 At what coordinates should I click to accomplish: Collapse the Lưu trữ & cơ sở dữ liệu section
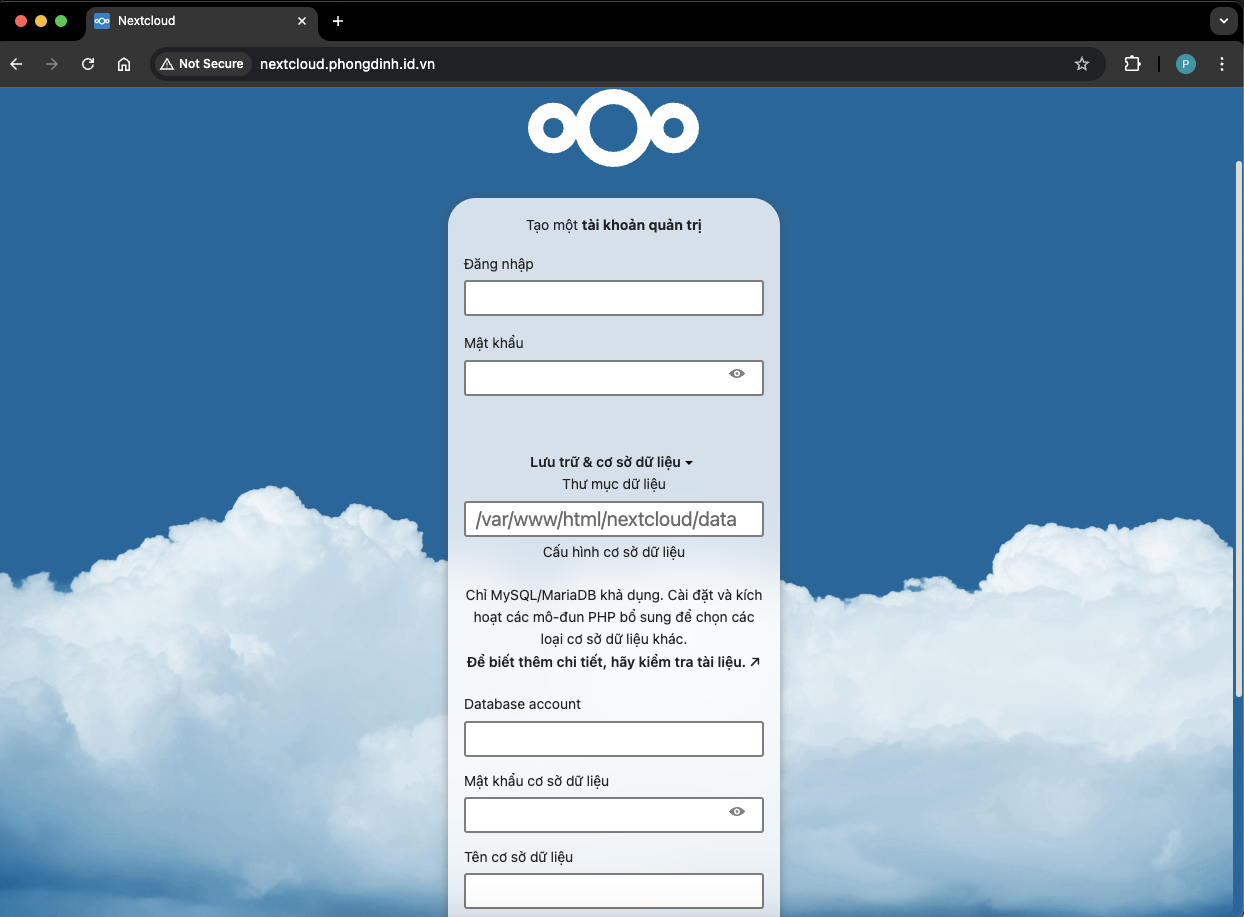pos(612,462)
